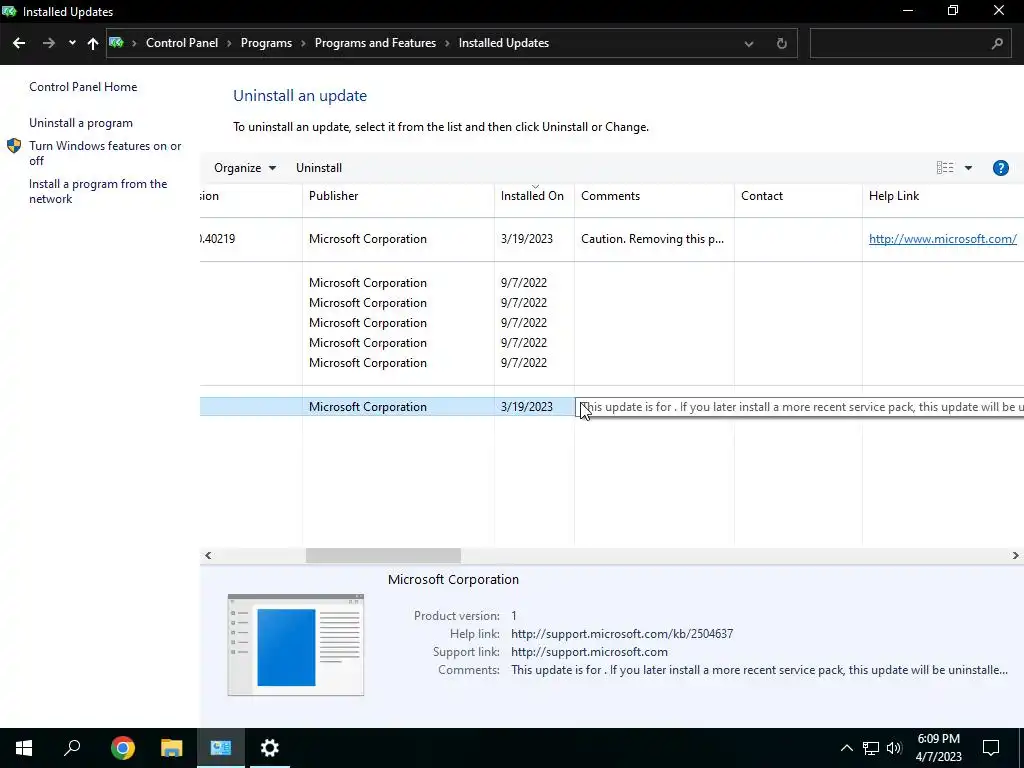This screenshot has width=1024, height=768.
Task: Open taskbar Search
Action: coord(72,748)
